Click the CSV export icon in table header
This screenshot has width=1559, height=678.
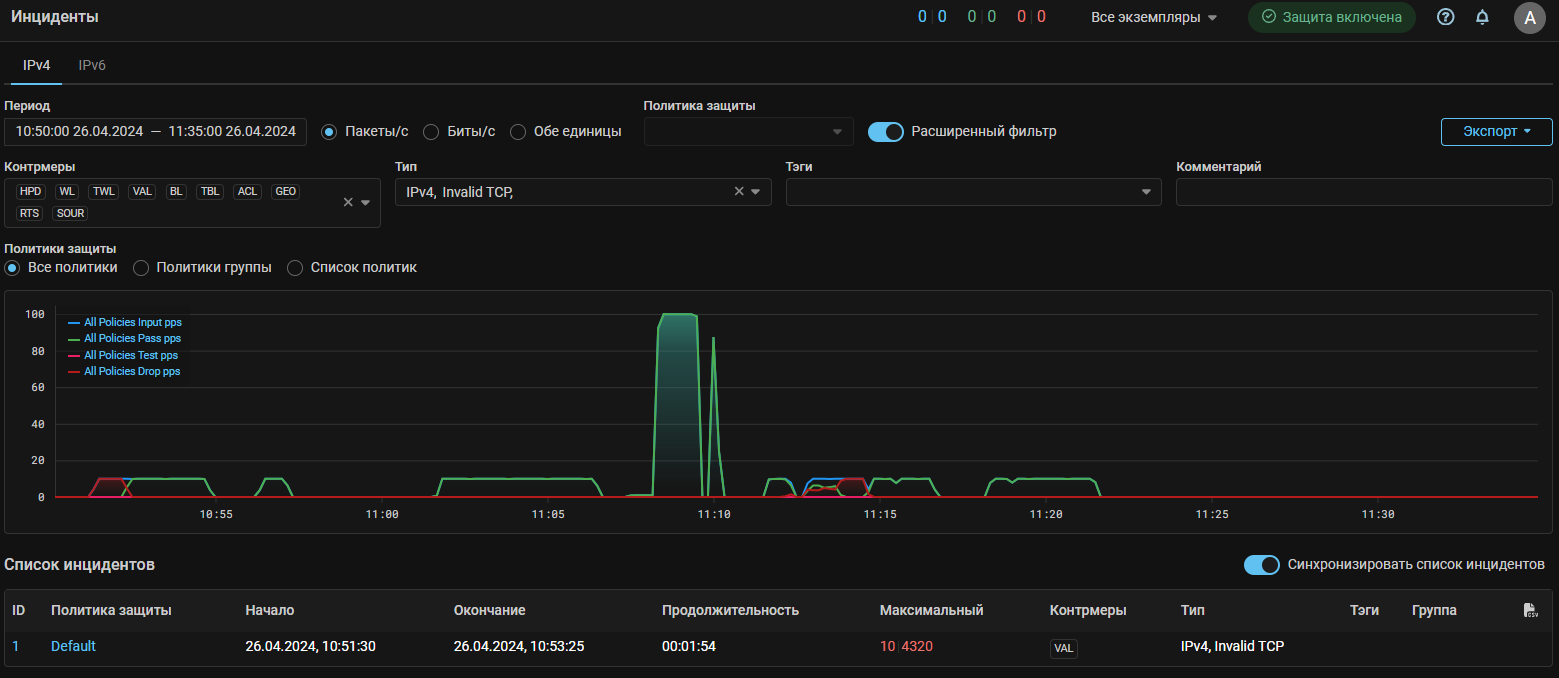pos(1530,610)
